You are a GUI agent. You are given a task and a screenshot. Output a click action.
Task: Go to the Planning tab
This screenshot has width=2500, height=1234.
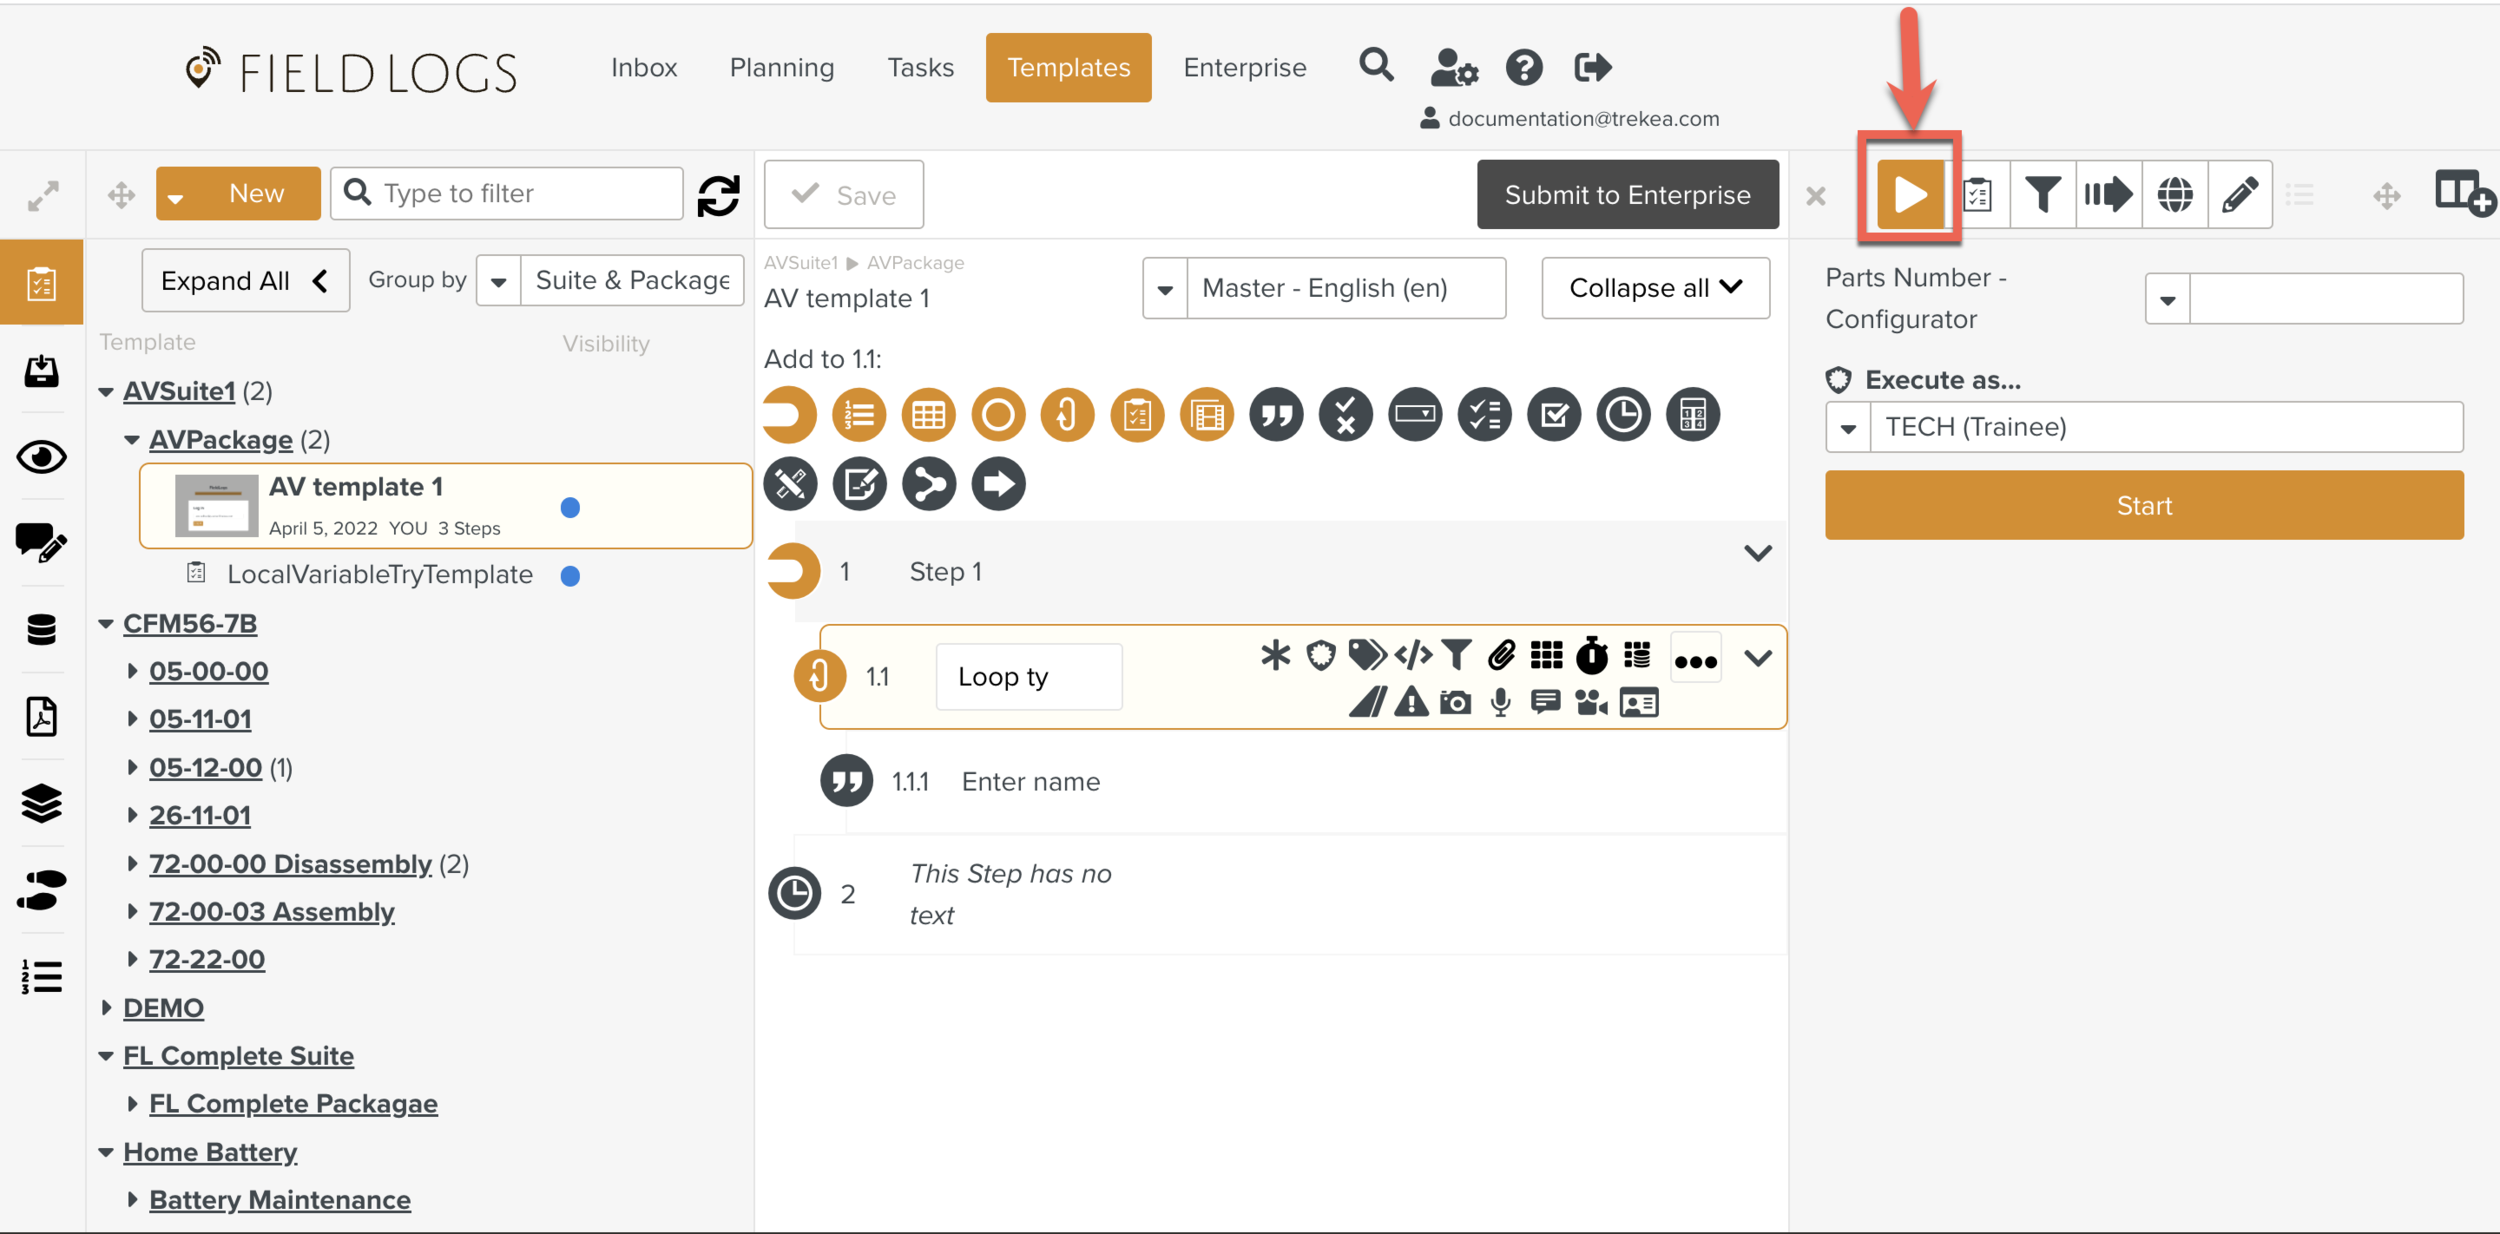[x=782, y=67]
